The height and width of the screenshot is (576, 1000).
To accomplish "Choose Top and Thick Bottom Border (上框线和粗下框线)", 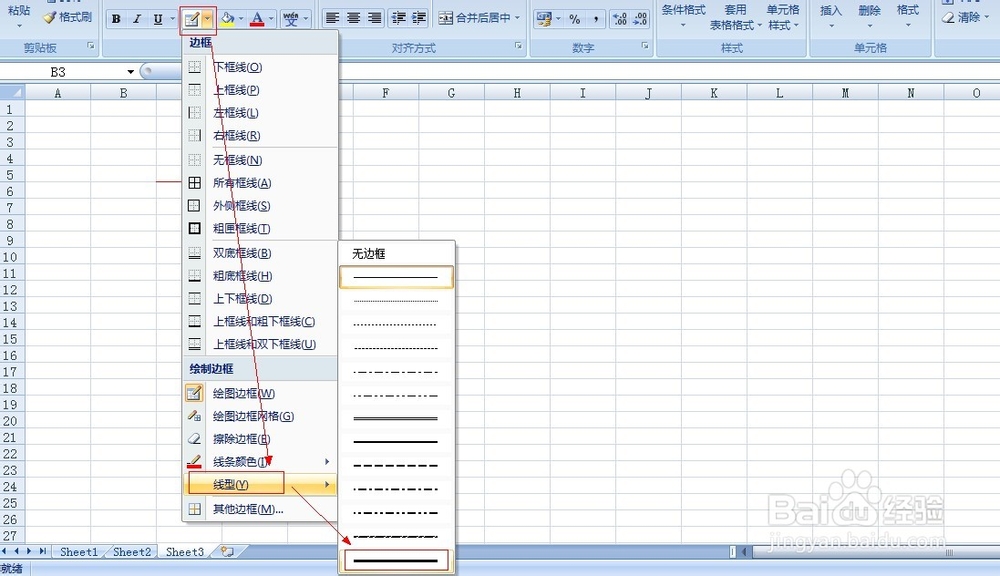I will tap(260, 321).
